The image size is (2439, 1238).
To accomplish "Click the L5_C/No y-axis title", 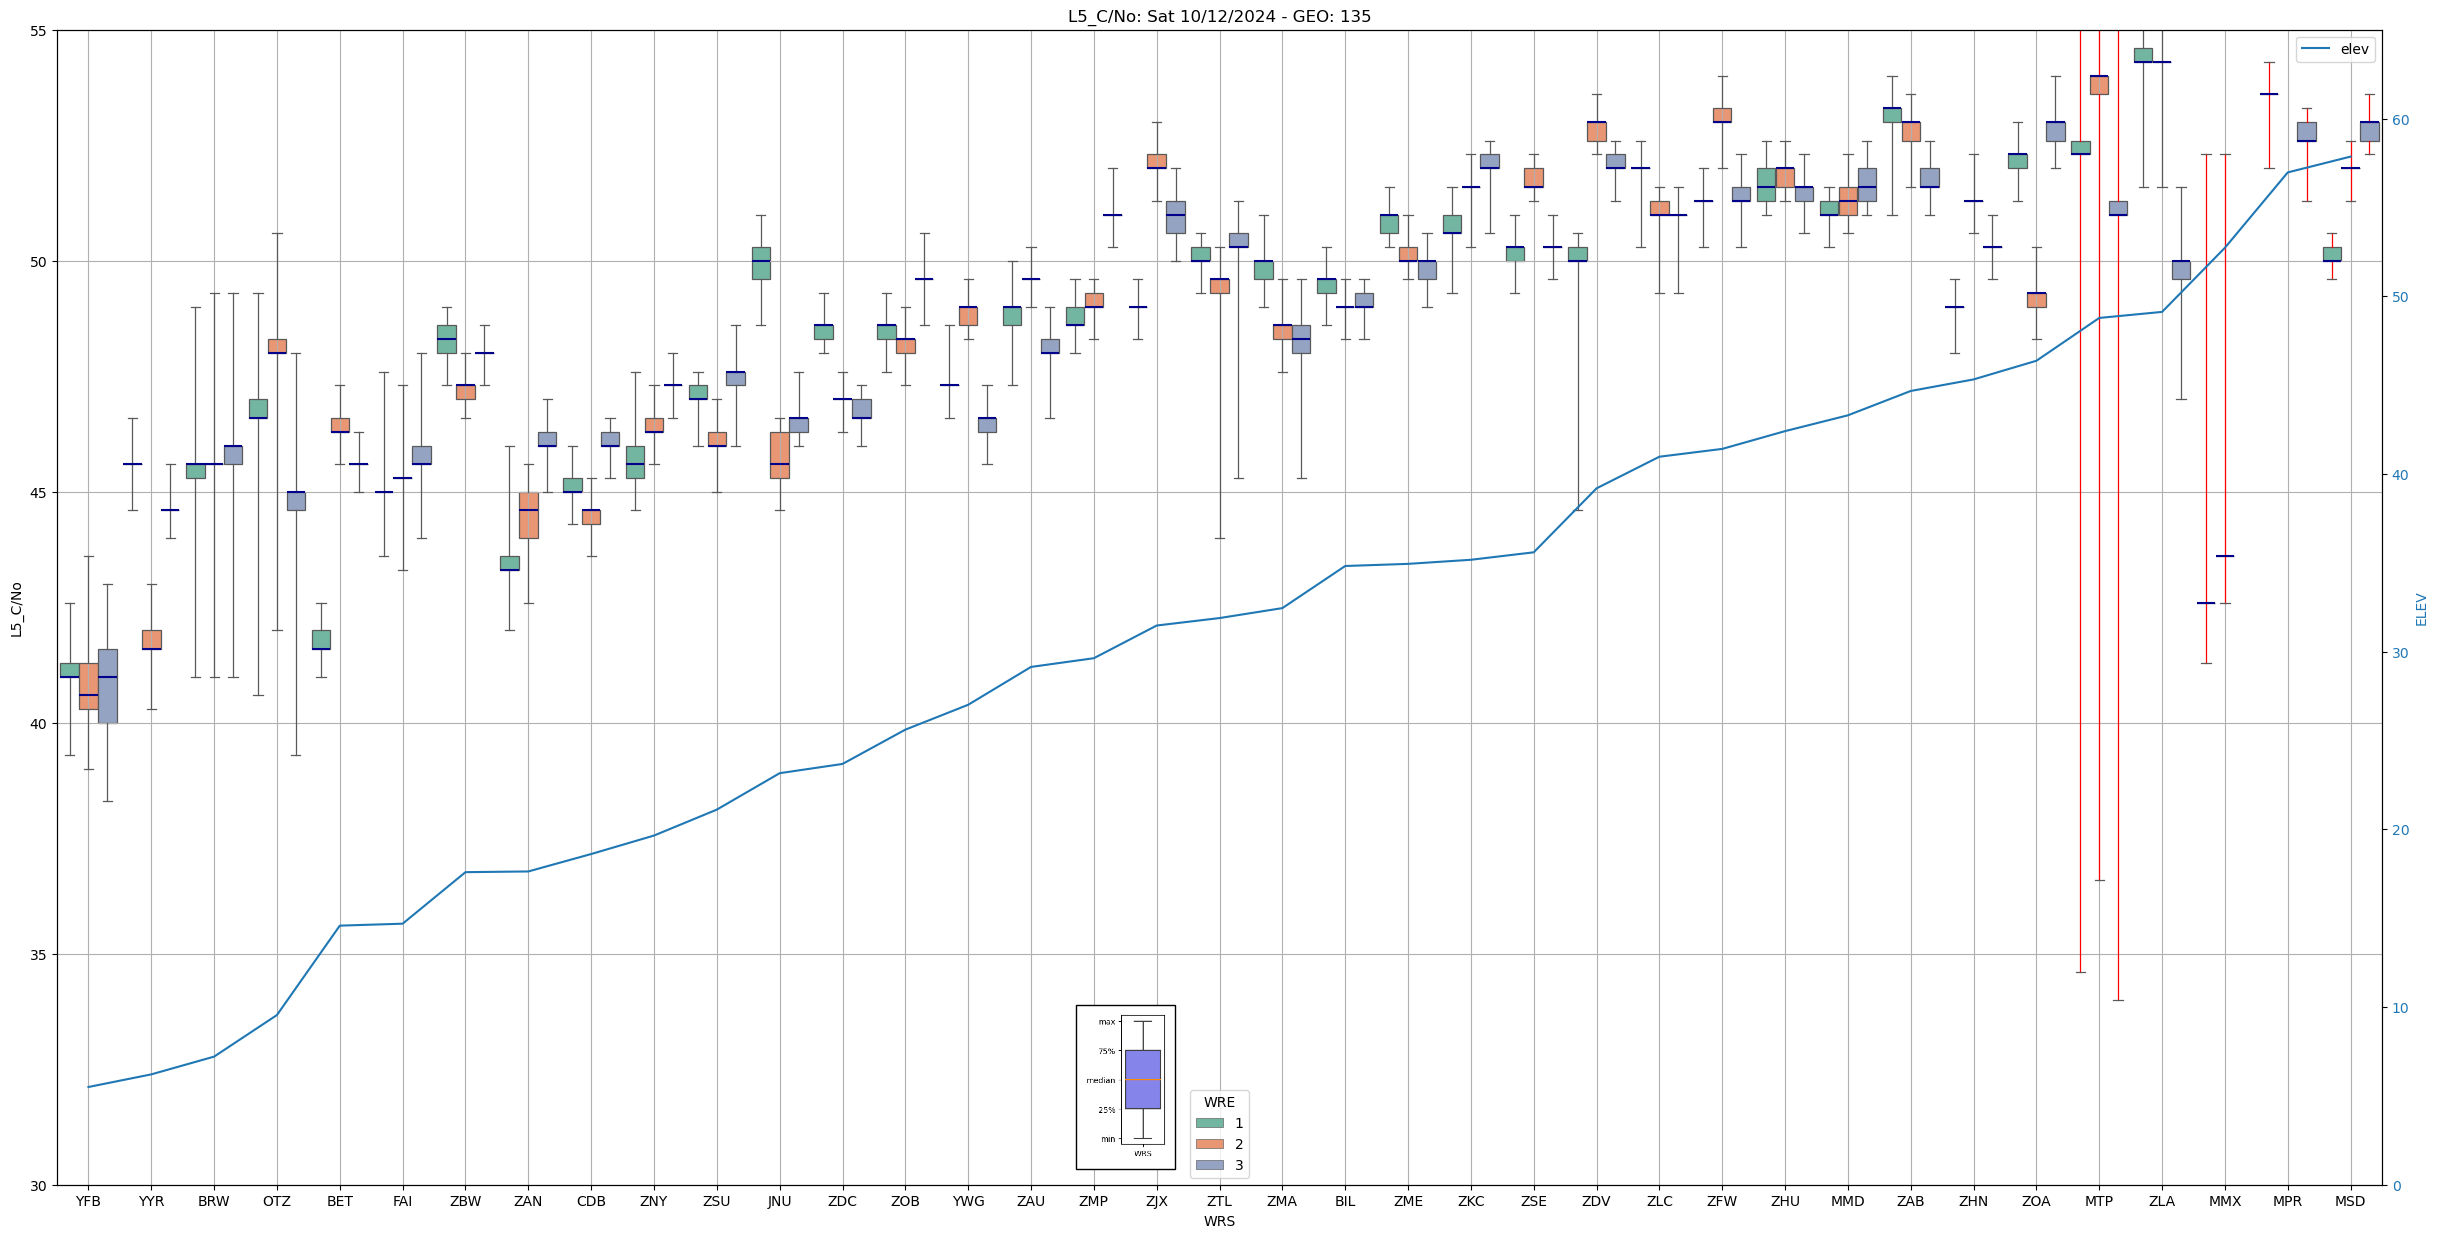I will click(16, 608).
